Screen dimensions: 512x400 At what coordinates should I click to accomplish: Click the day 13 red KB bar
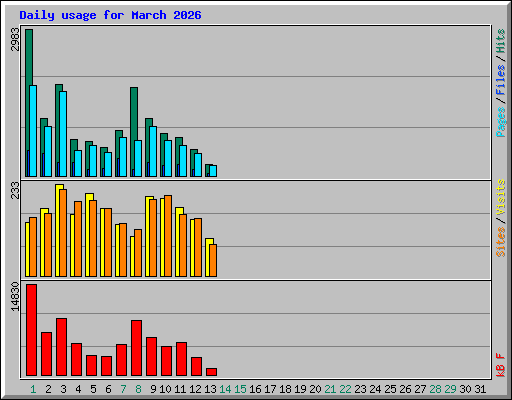coord(211,372)
